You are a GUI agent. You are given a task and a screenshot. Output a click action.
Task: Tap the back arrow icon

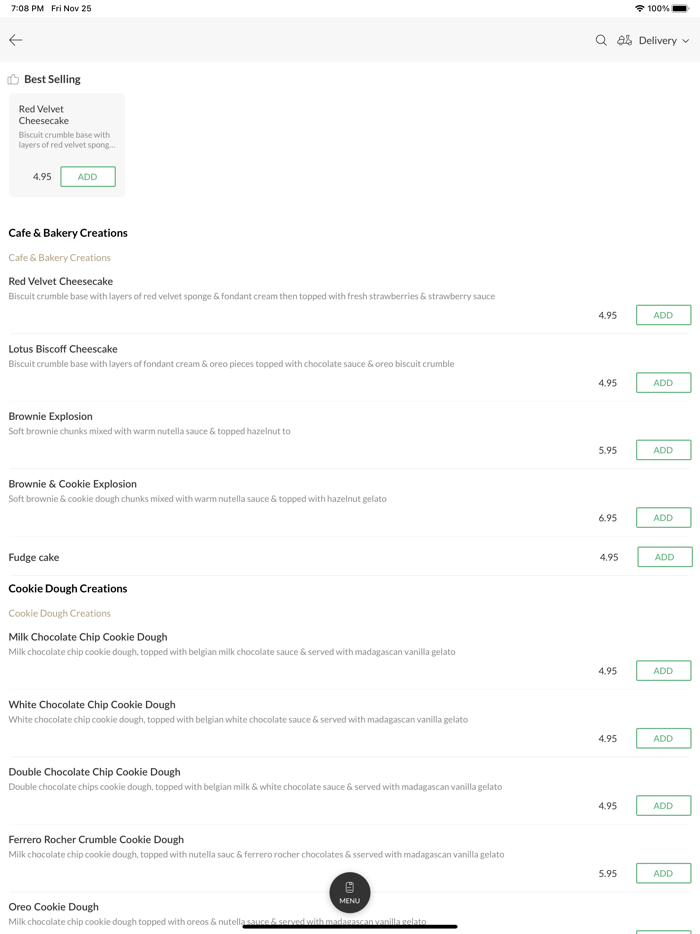pyautogui.click(x=16, y=40)
